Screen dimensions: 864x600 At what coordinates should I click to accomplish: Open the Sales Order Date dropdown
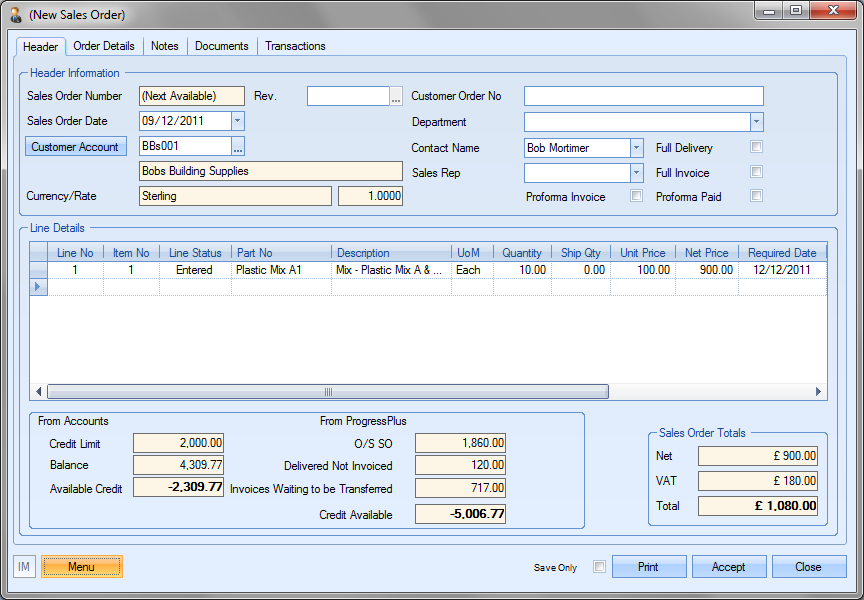(x=237, y=121)
